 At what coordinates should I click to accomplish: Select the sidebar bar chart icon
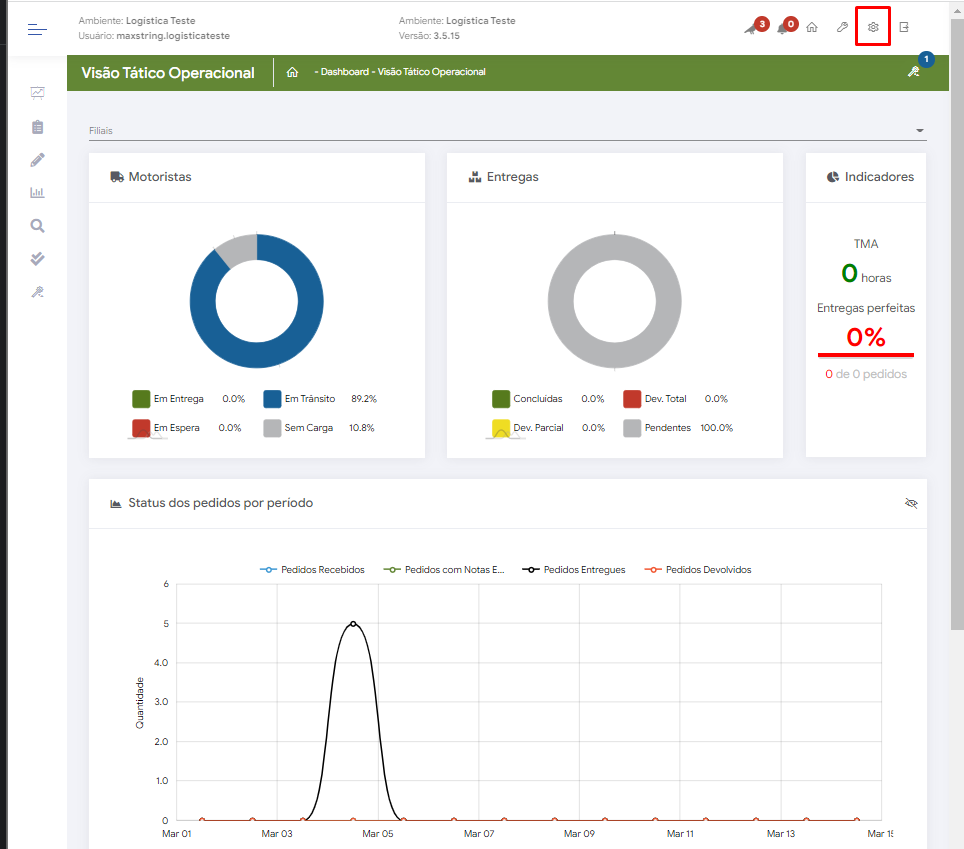[37, 193]
